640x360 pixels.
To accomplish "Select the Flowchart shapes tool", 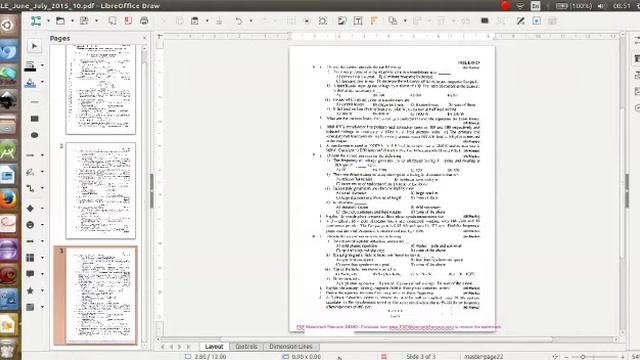I will [x=30, y=258].
